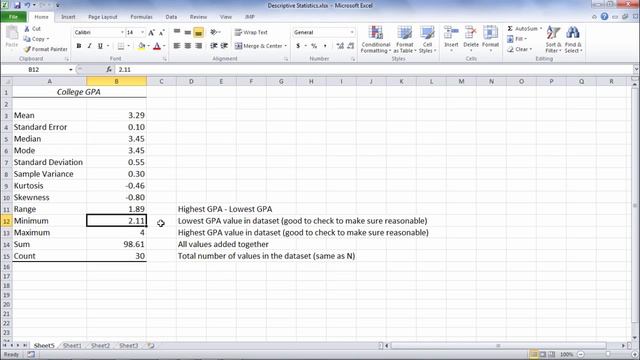The height and width of the screenshot is (360, 640).
Task: Toggle Underline formatting
Action: pos(100,46)
